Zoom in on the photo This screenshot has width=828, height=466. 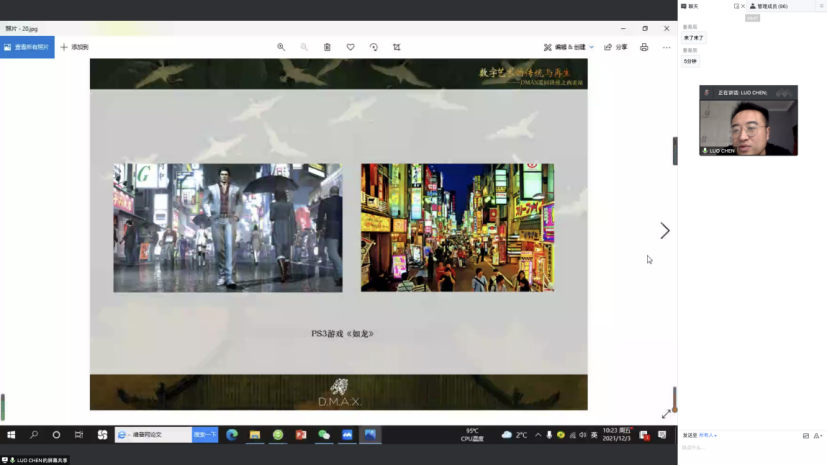coord(281,47)
